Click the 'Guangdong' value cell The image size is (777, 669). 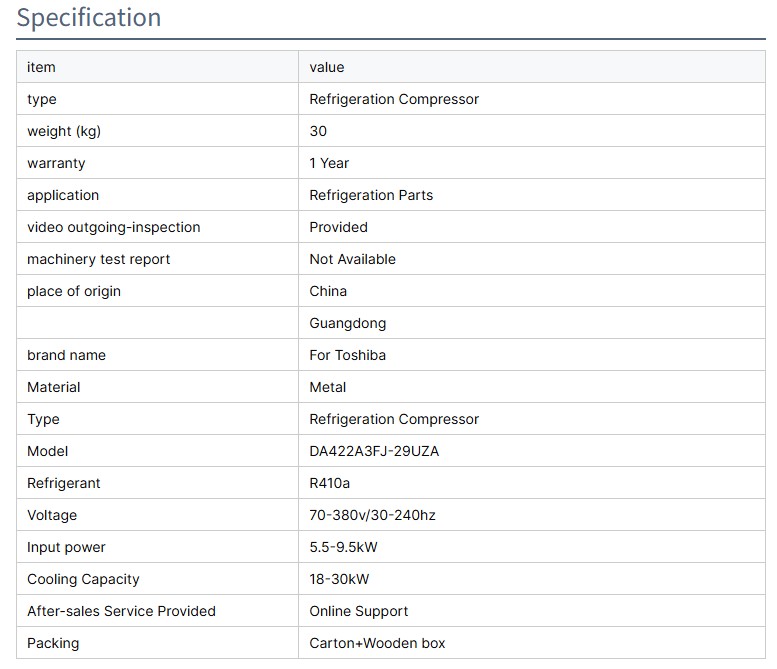click(x=347, y=323)
